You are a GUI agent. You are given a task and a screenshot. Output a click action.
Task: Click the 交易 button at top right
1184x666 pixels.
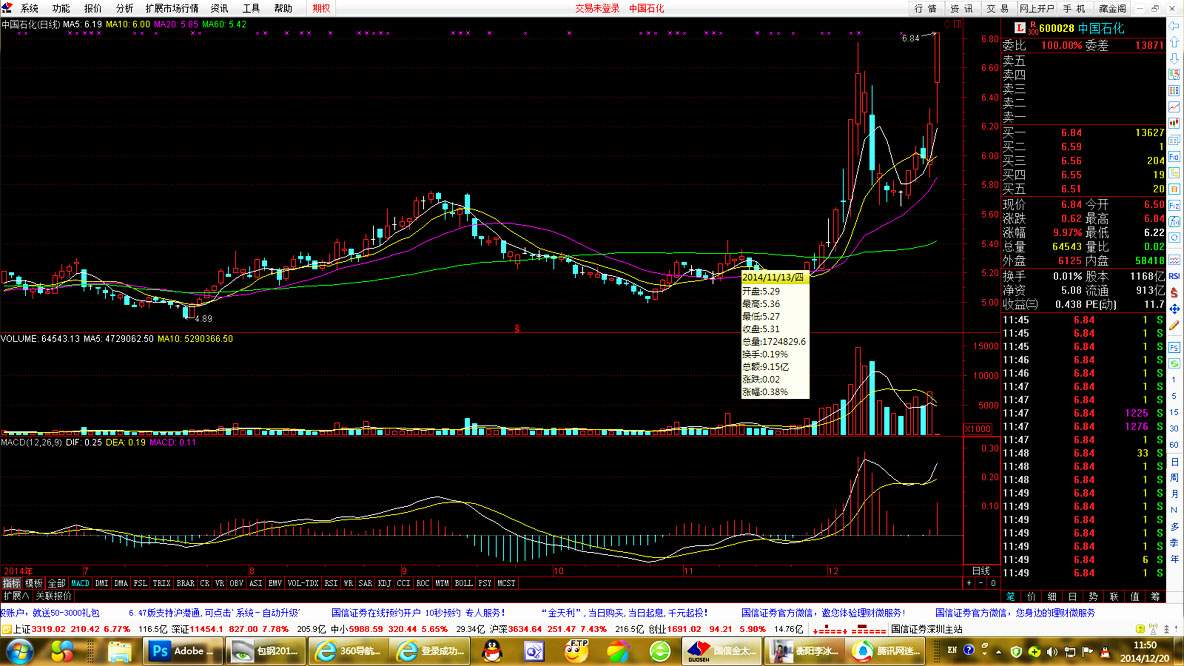[997, 8]
